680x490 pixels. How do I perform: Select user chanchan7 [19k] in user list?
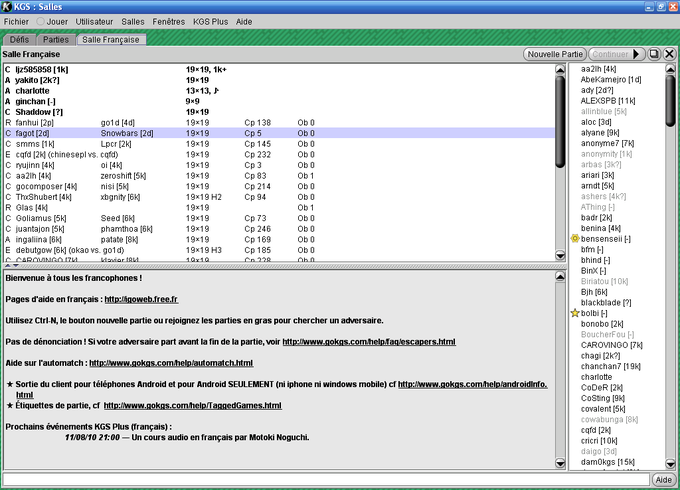coord(611,366)
